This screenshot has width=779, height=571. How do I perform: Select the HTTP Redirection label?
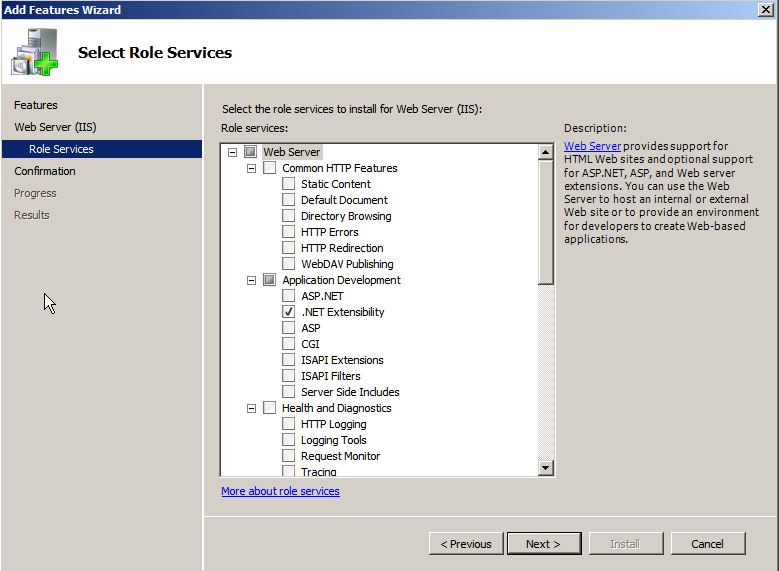pyautogui.click(x=342, y=248)
